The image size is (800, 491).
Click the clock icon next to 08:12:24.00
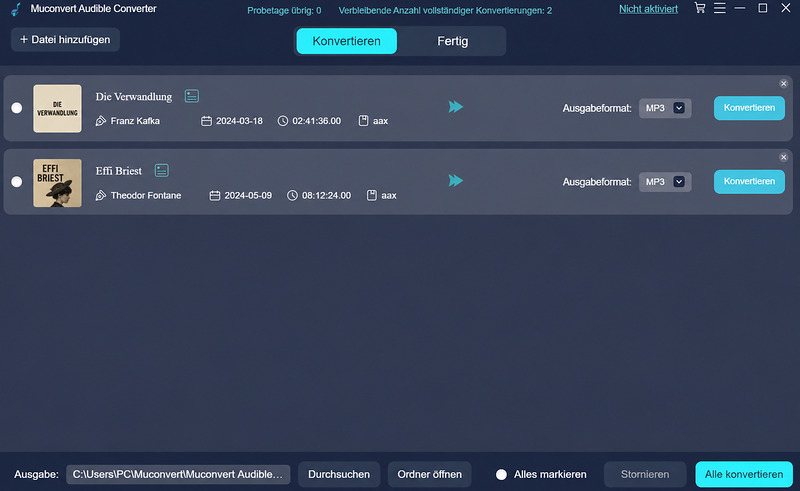point(292,195)
